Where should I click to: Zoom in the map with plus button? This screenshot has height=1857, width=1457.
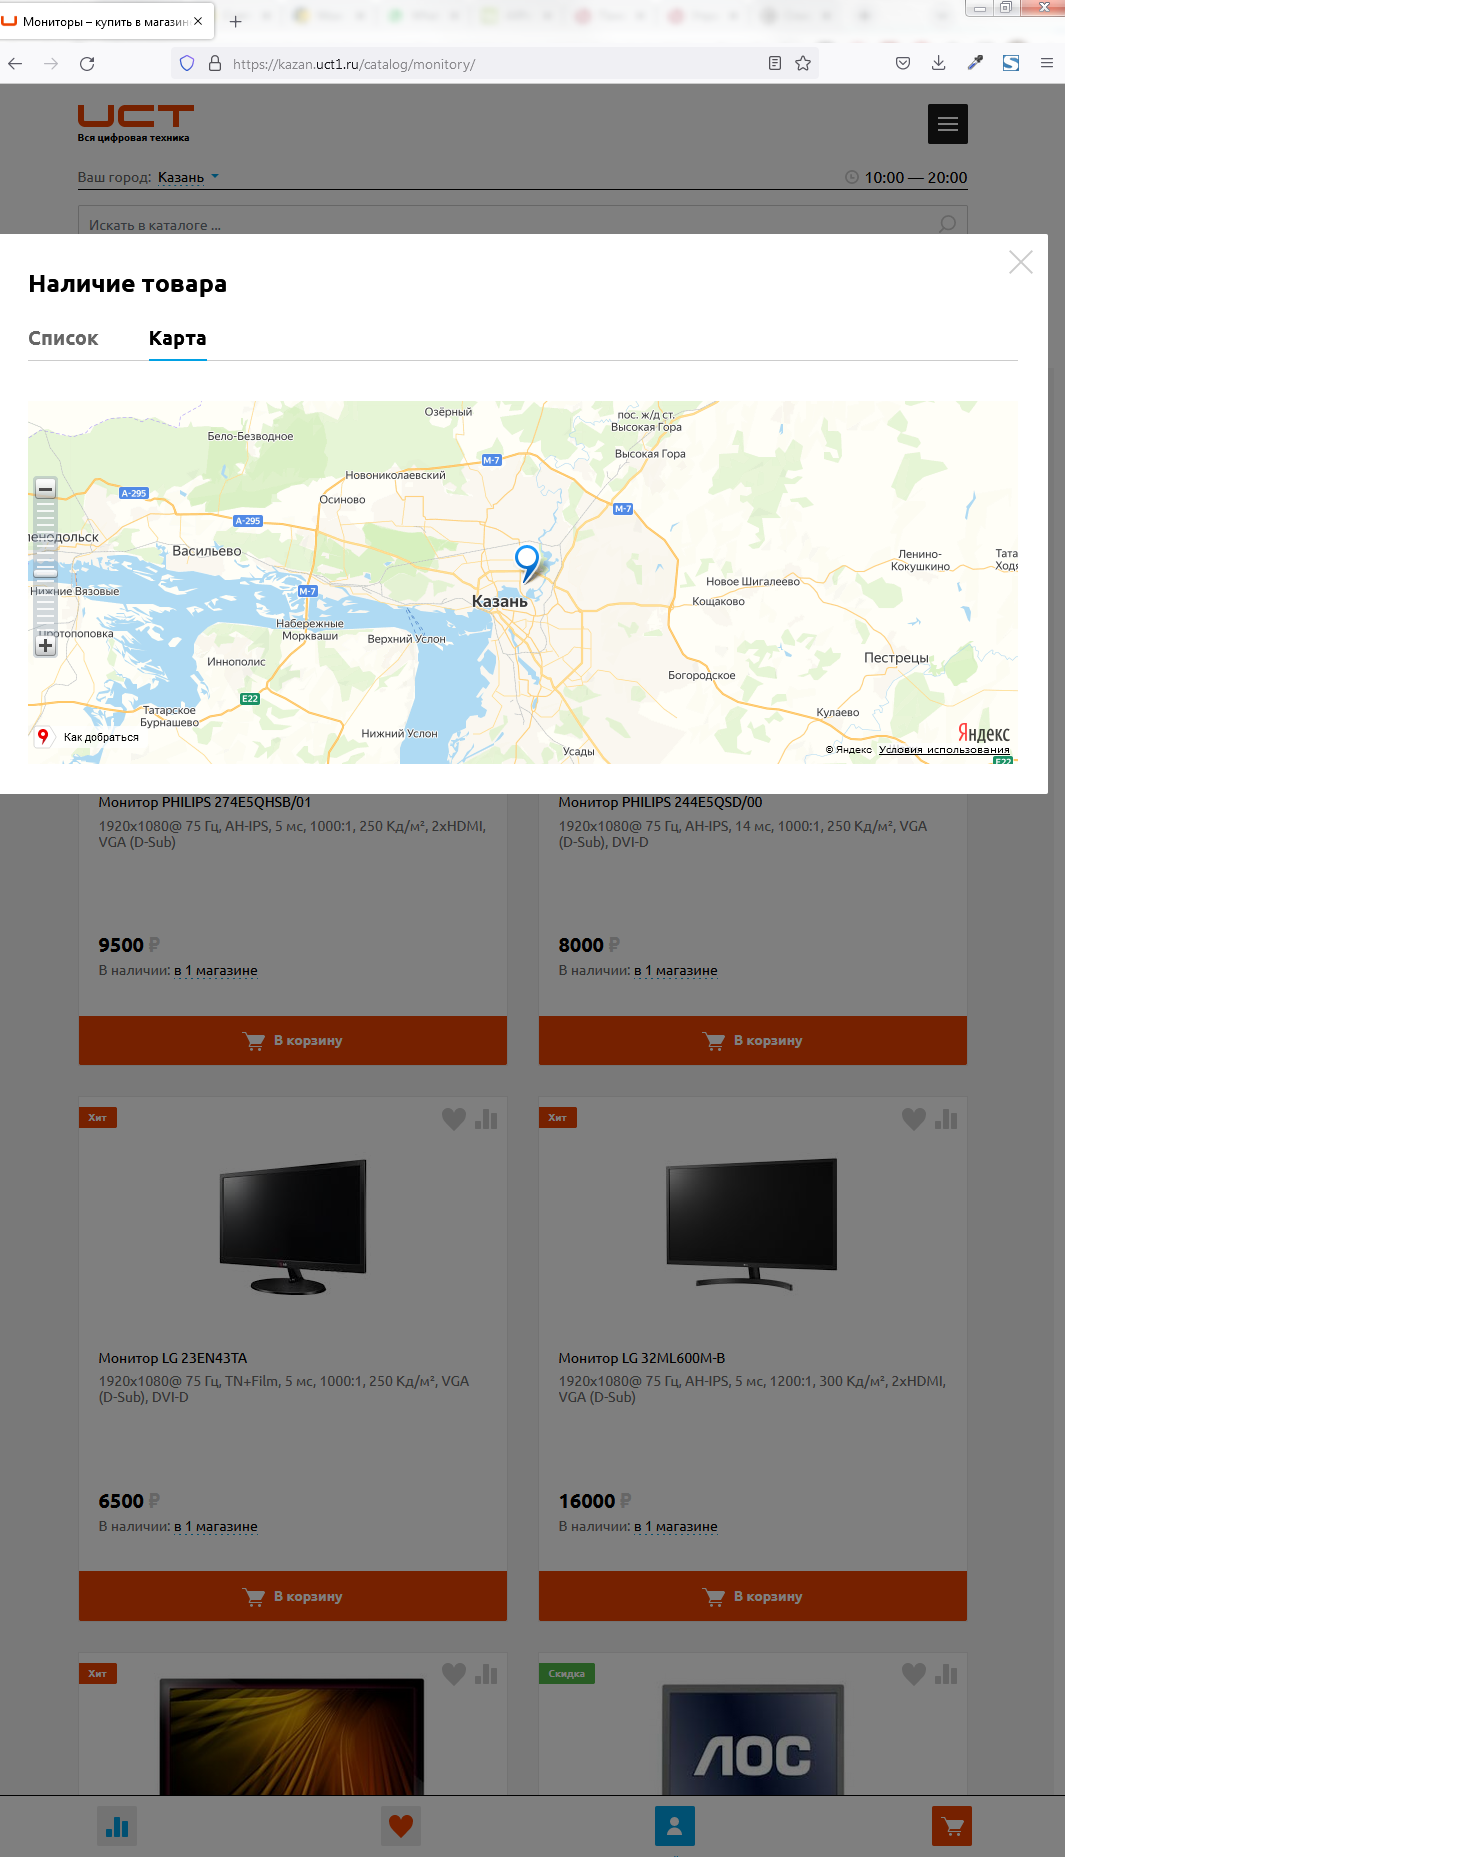coord(45,646)
